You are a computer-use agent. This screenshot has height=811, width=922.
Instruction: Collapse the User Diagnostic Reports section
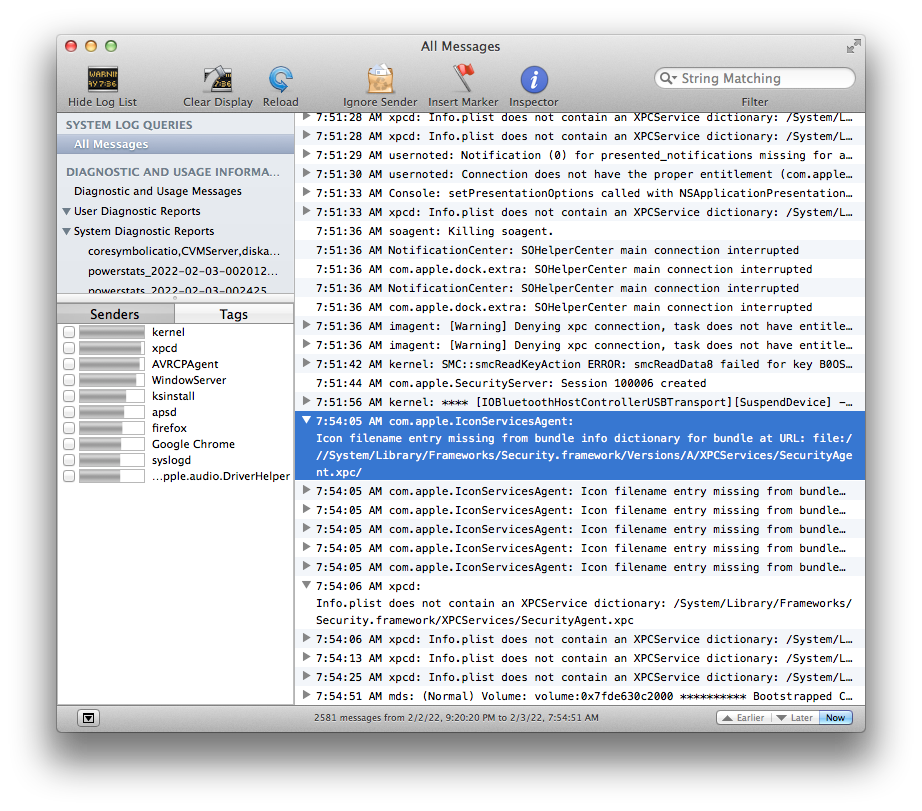coord(66,211)
